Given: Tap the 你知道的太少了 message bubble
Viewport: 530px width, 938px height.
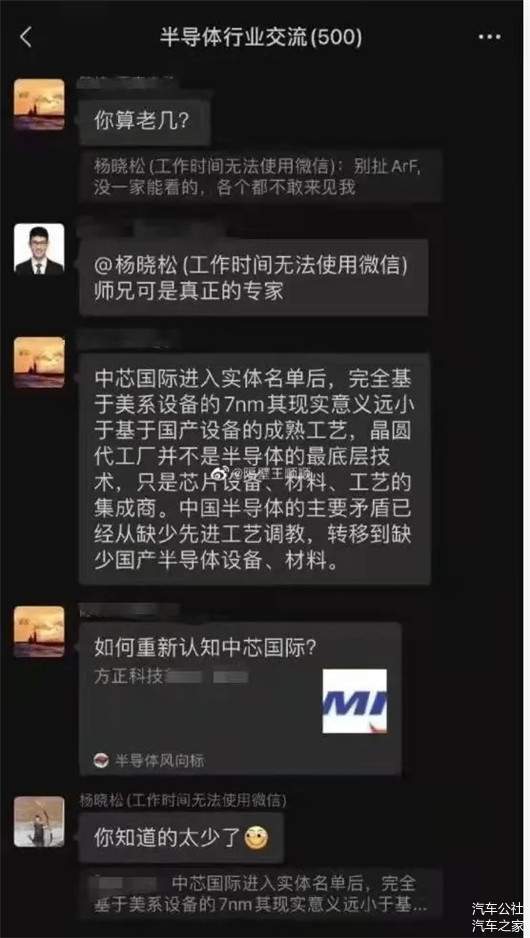Looking at the screenshot, I should (x=181, y=838).
